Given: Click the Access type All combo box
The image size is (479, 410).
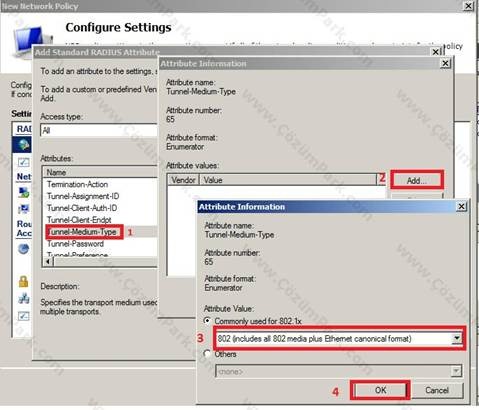Looking at the screenshot, I should [x=99, y=130].
